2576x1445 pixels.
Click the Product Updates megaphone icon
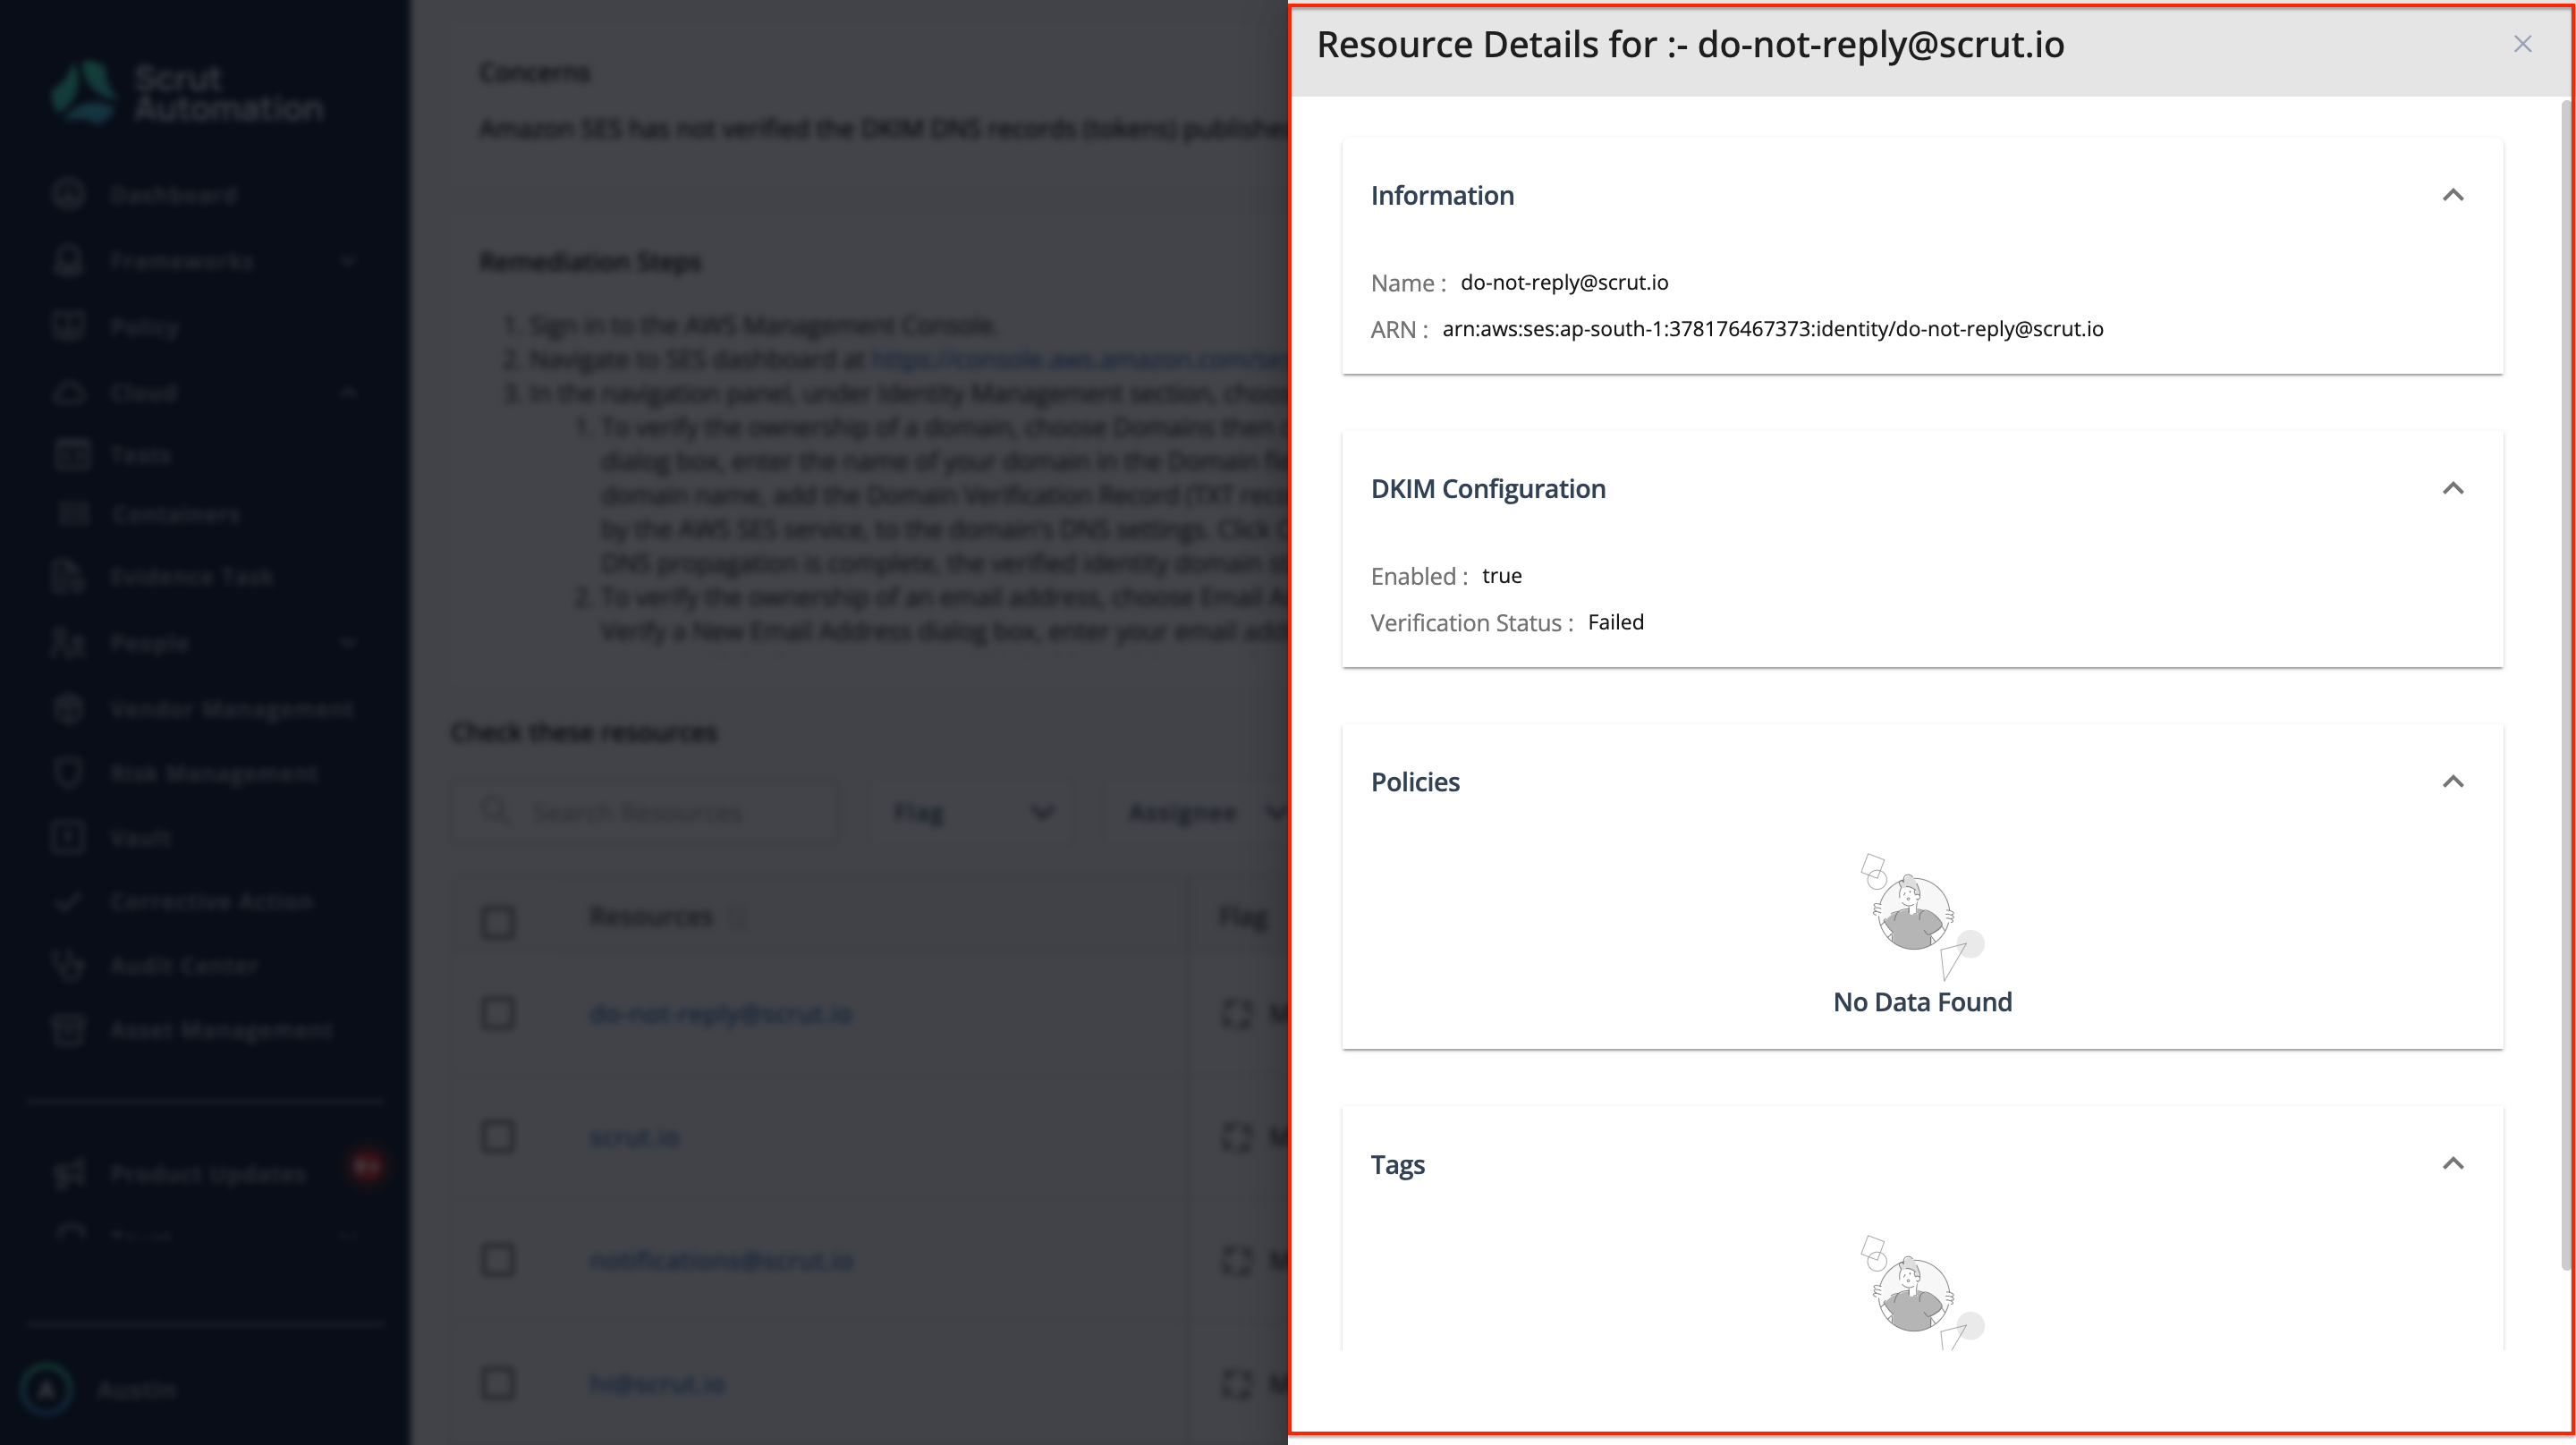pos(69,1173)
